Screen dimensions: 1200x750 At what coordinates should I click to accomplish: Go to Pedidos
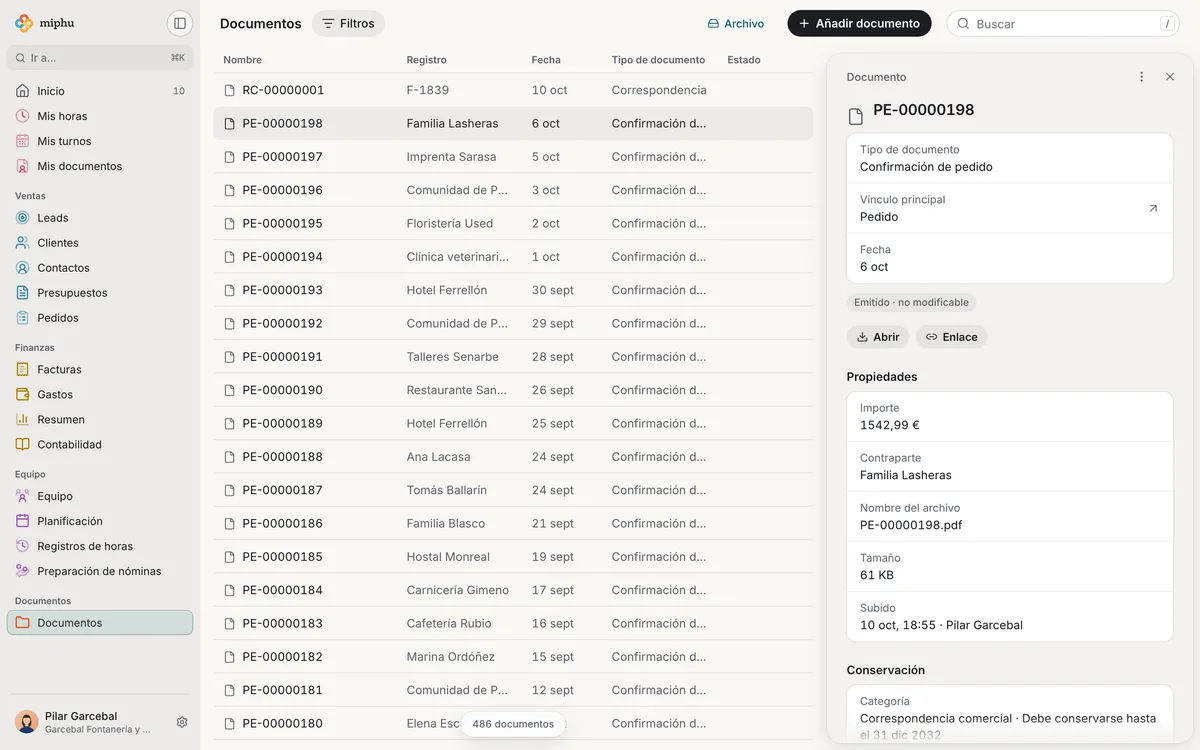coord(100,318)
